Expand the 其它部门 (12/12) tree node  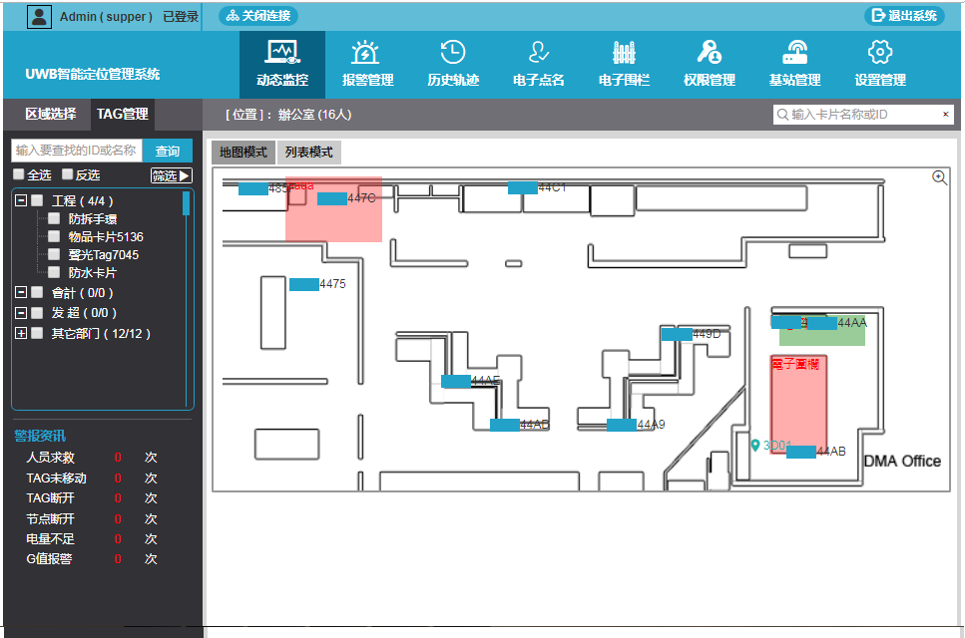(20, 333)
